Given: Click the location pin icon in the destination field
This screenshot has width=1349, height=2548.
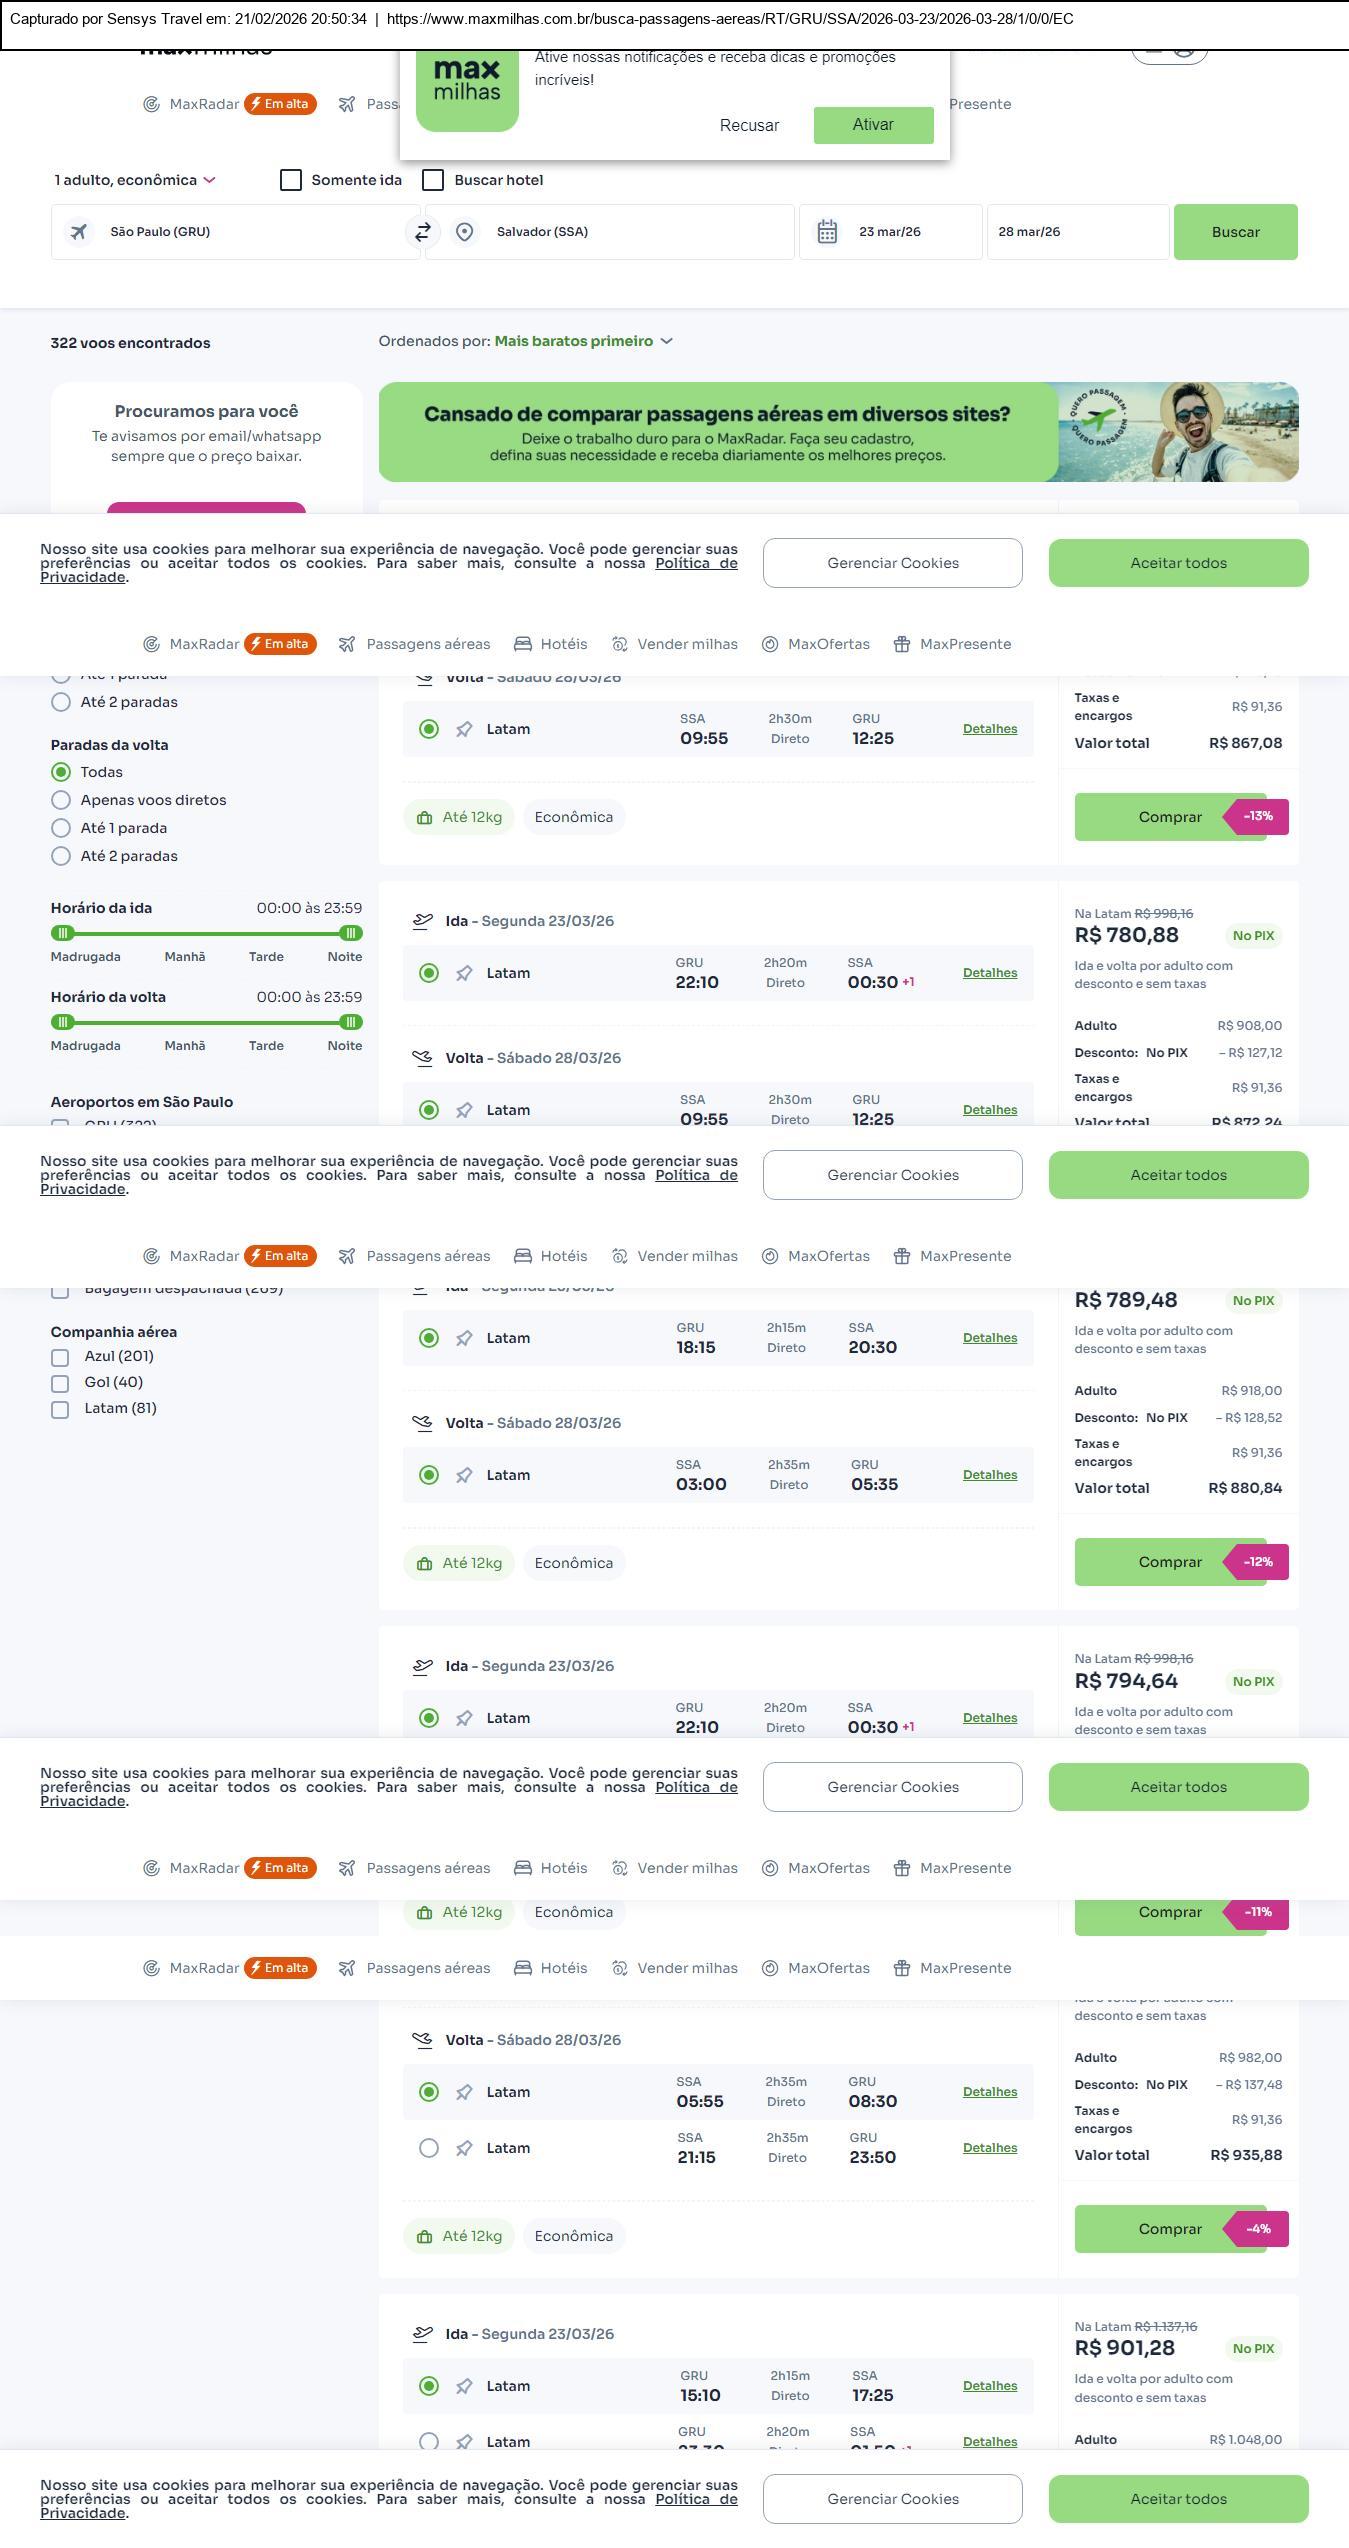Looking at the screenshot, I should [x=464, y=232].
